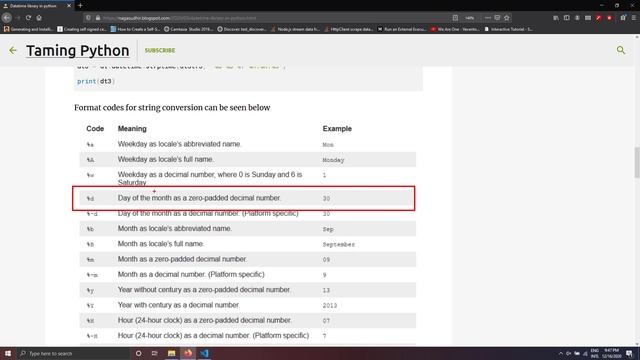Viewport: 640px width, 360px height.
Task: Open 'HttpClient scrape data' bookmark
Action: click(349, 29)
